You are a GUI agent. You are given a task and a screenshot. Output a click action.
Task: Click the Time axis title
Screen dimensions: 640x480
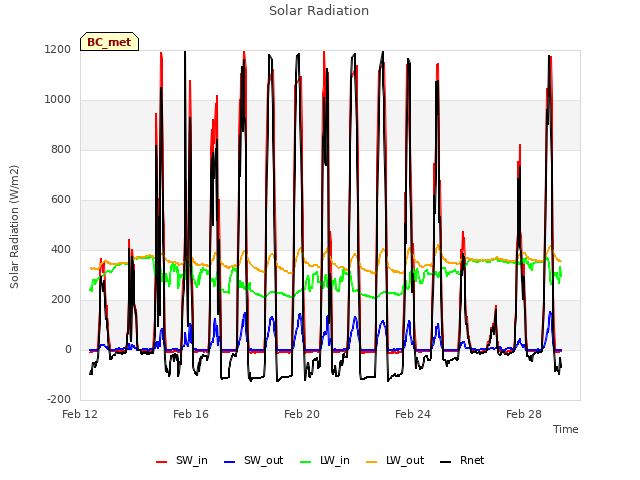coord(566,429)
